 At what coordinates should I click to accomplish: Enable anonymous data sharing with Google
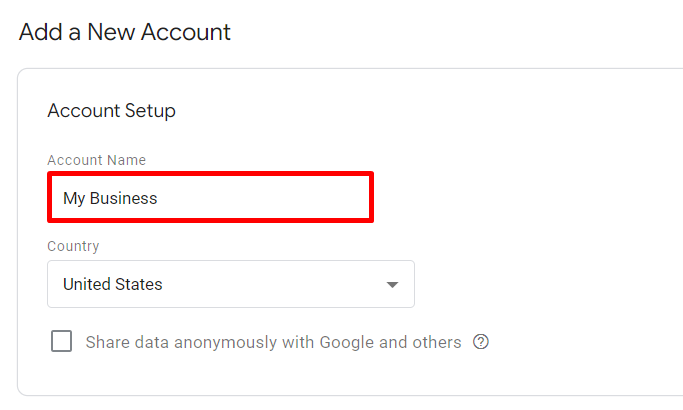tap(61, 341)
